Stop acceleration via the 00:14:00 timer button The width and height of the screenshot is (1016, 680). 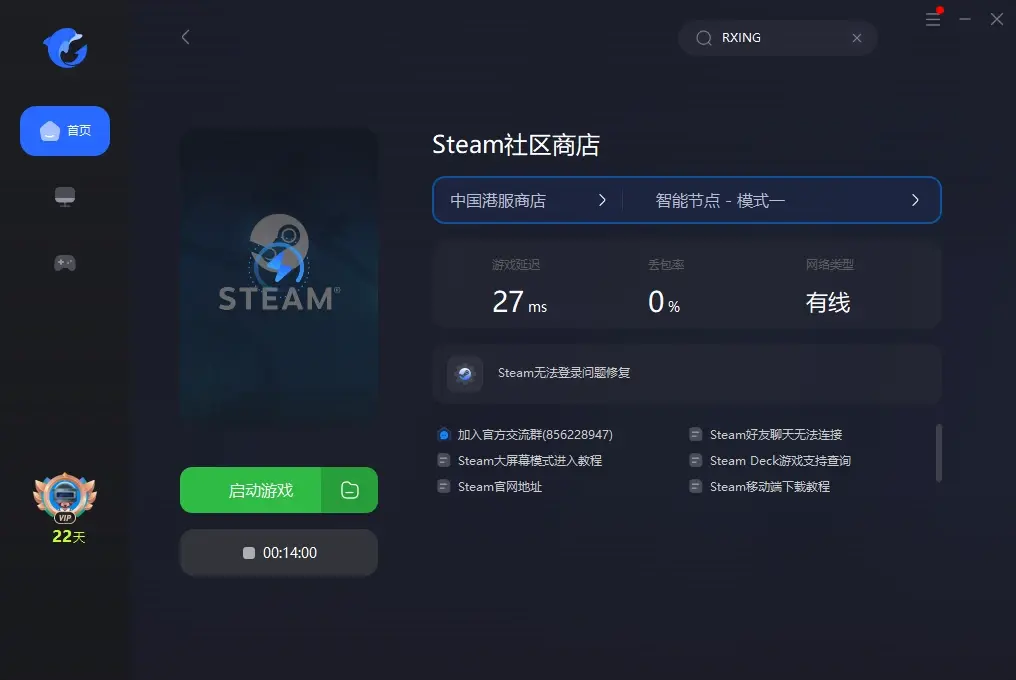click(279, 552)
